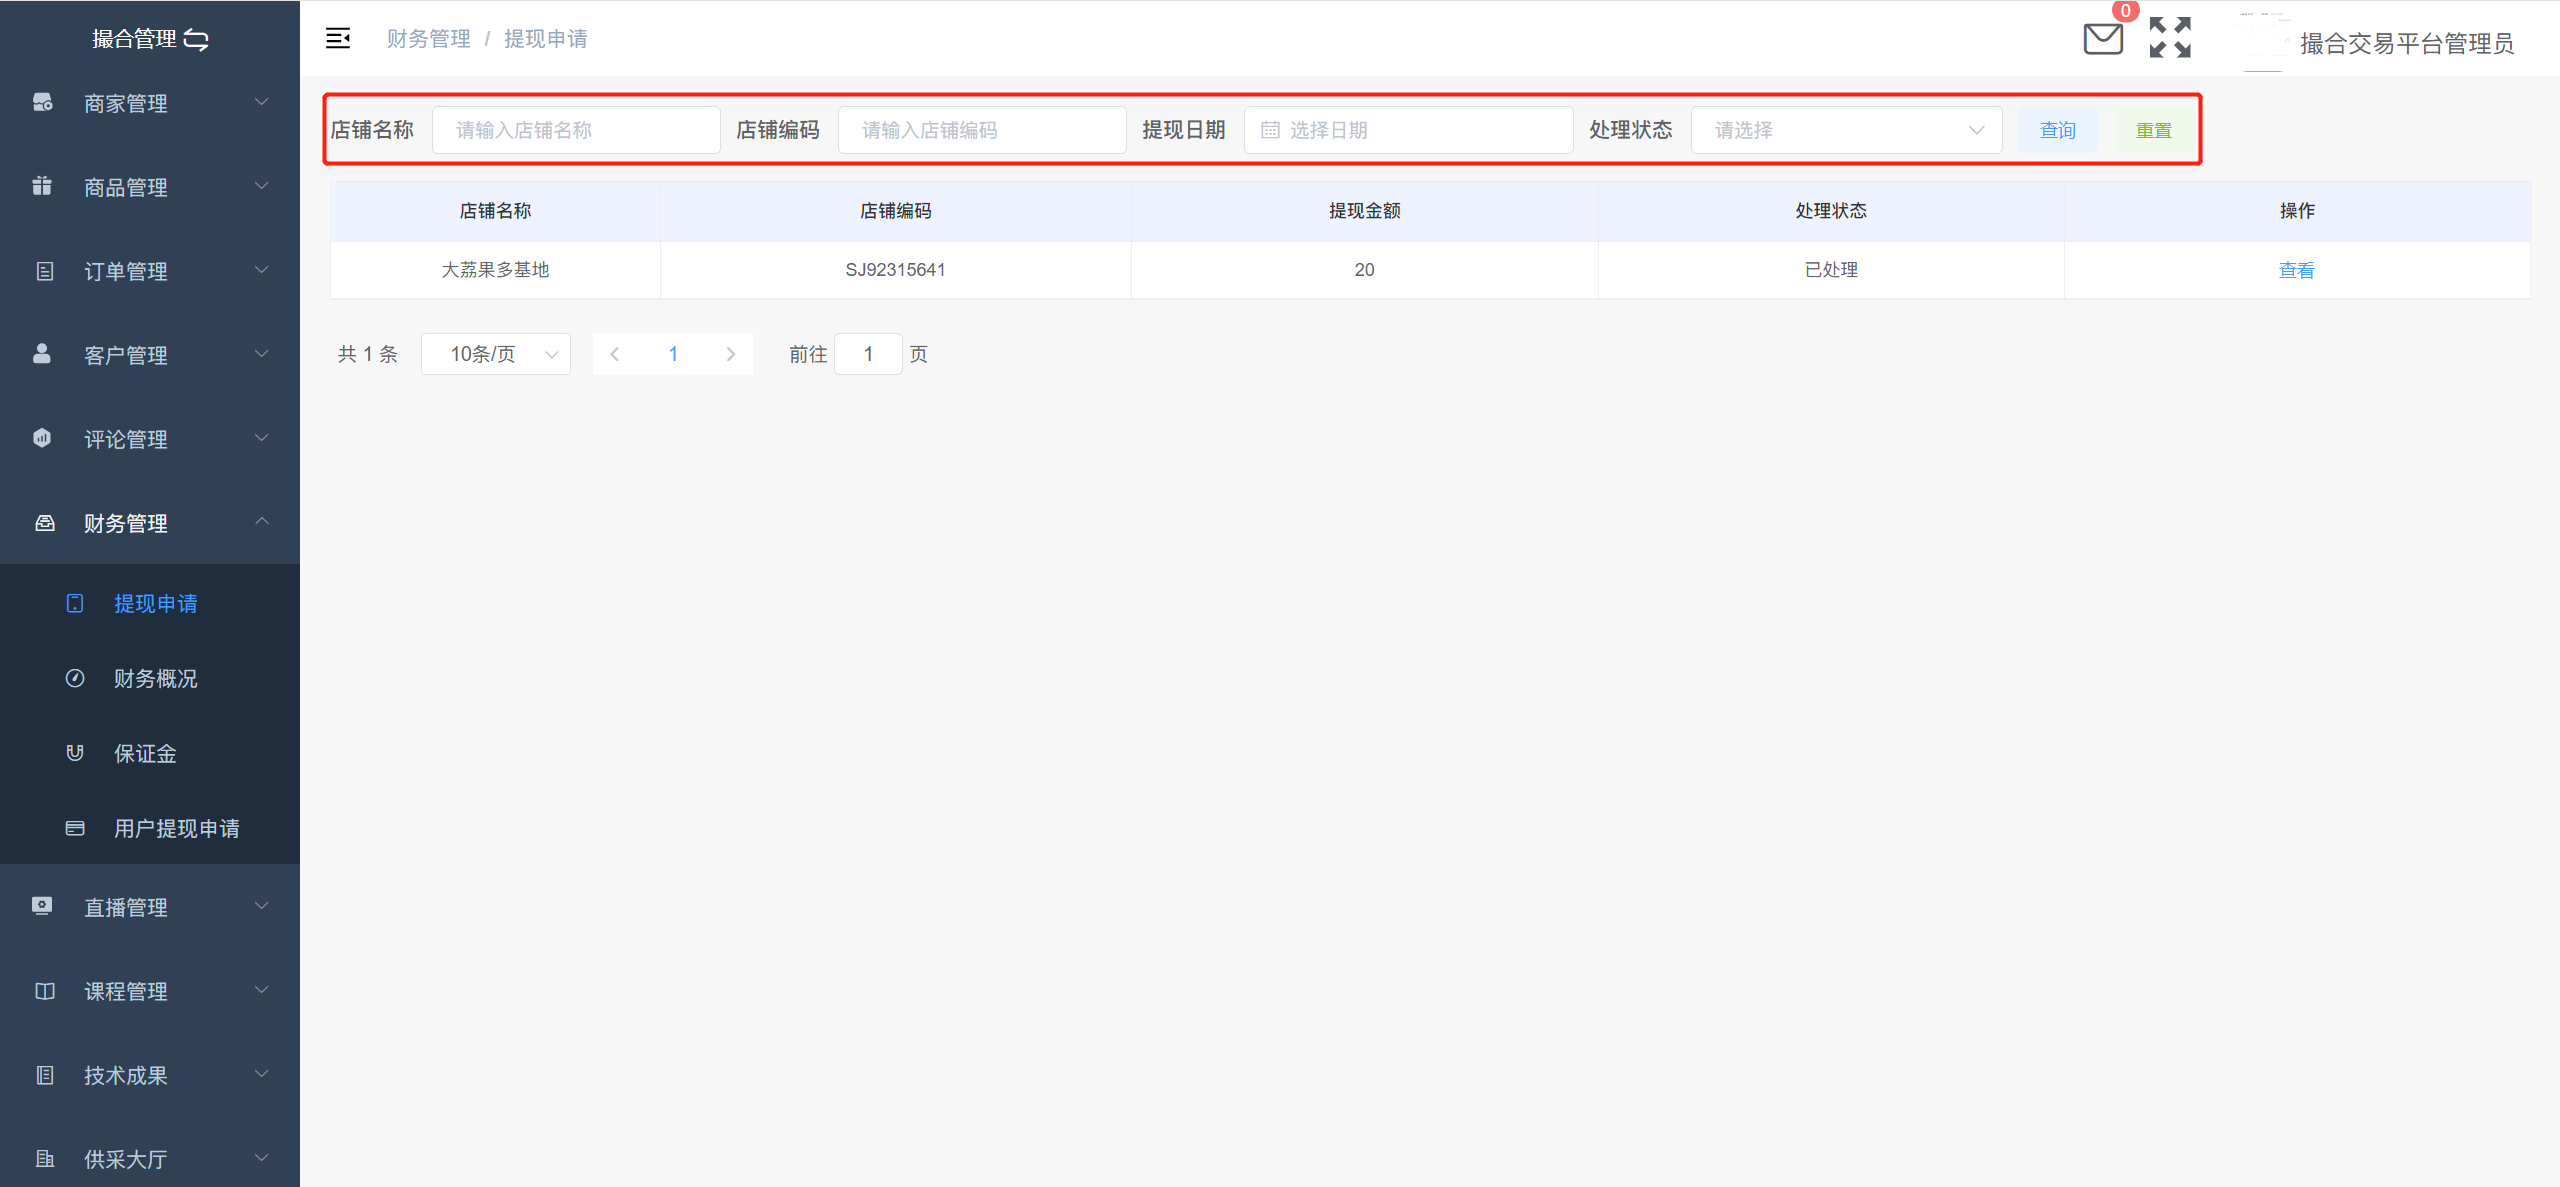Screen dimensions: 2560x1187
Task: Click the 提现申请 submenu icon
Action: (x=75, y=603)
